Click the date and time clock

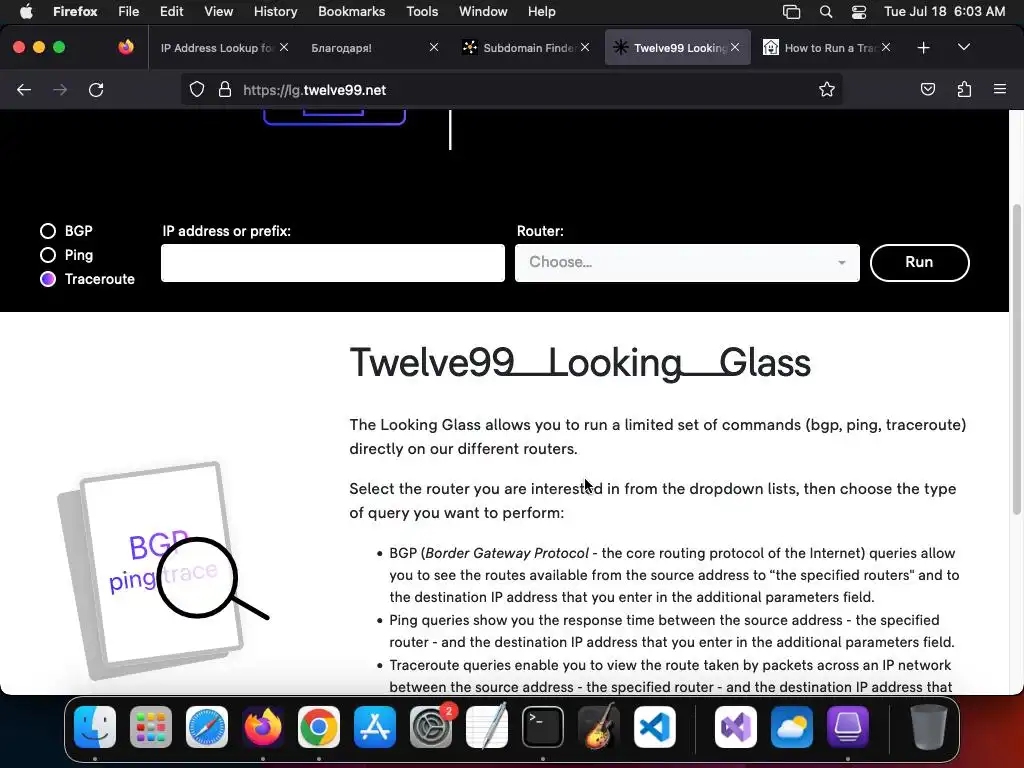tap(944, 11)
